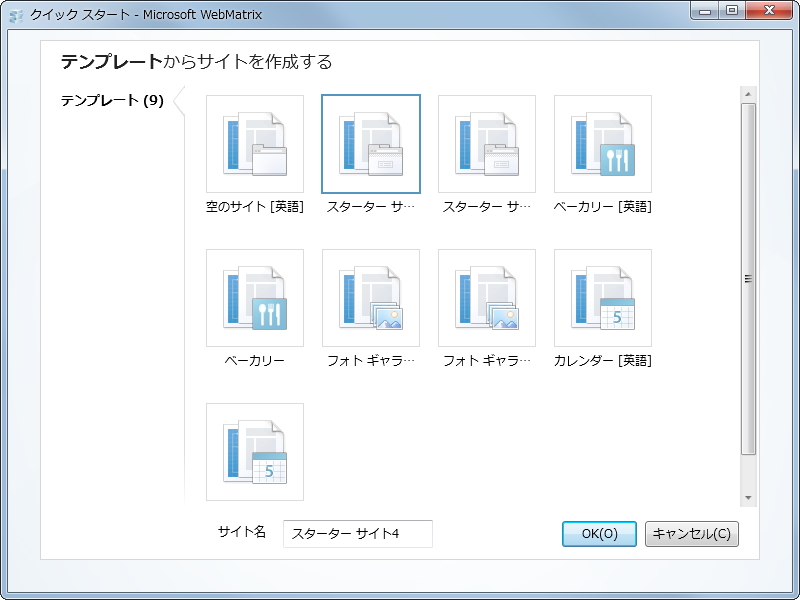Click the template list scrollbar down arrow
The height and width of the screenshot is (600, 800).
click(x=748, y=498)
